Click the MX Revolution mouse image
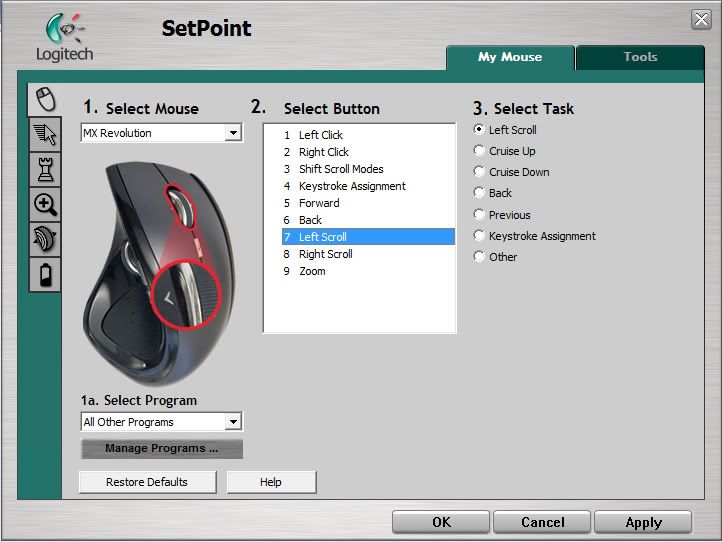Viewport: 722px width, 542px height. [x=159, y=273]
